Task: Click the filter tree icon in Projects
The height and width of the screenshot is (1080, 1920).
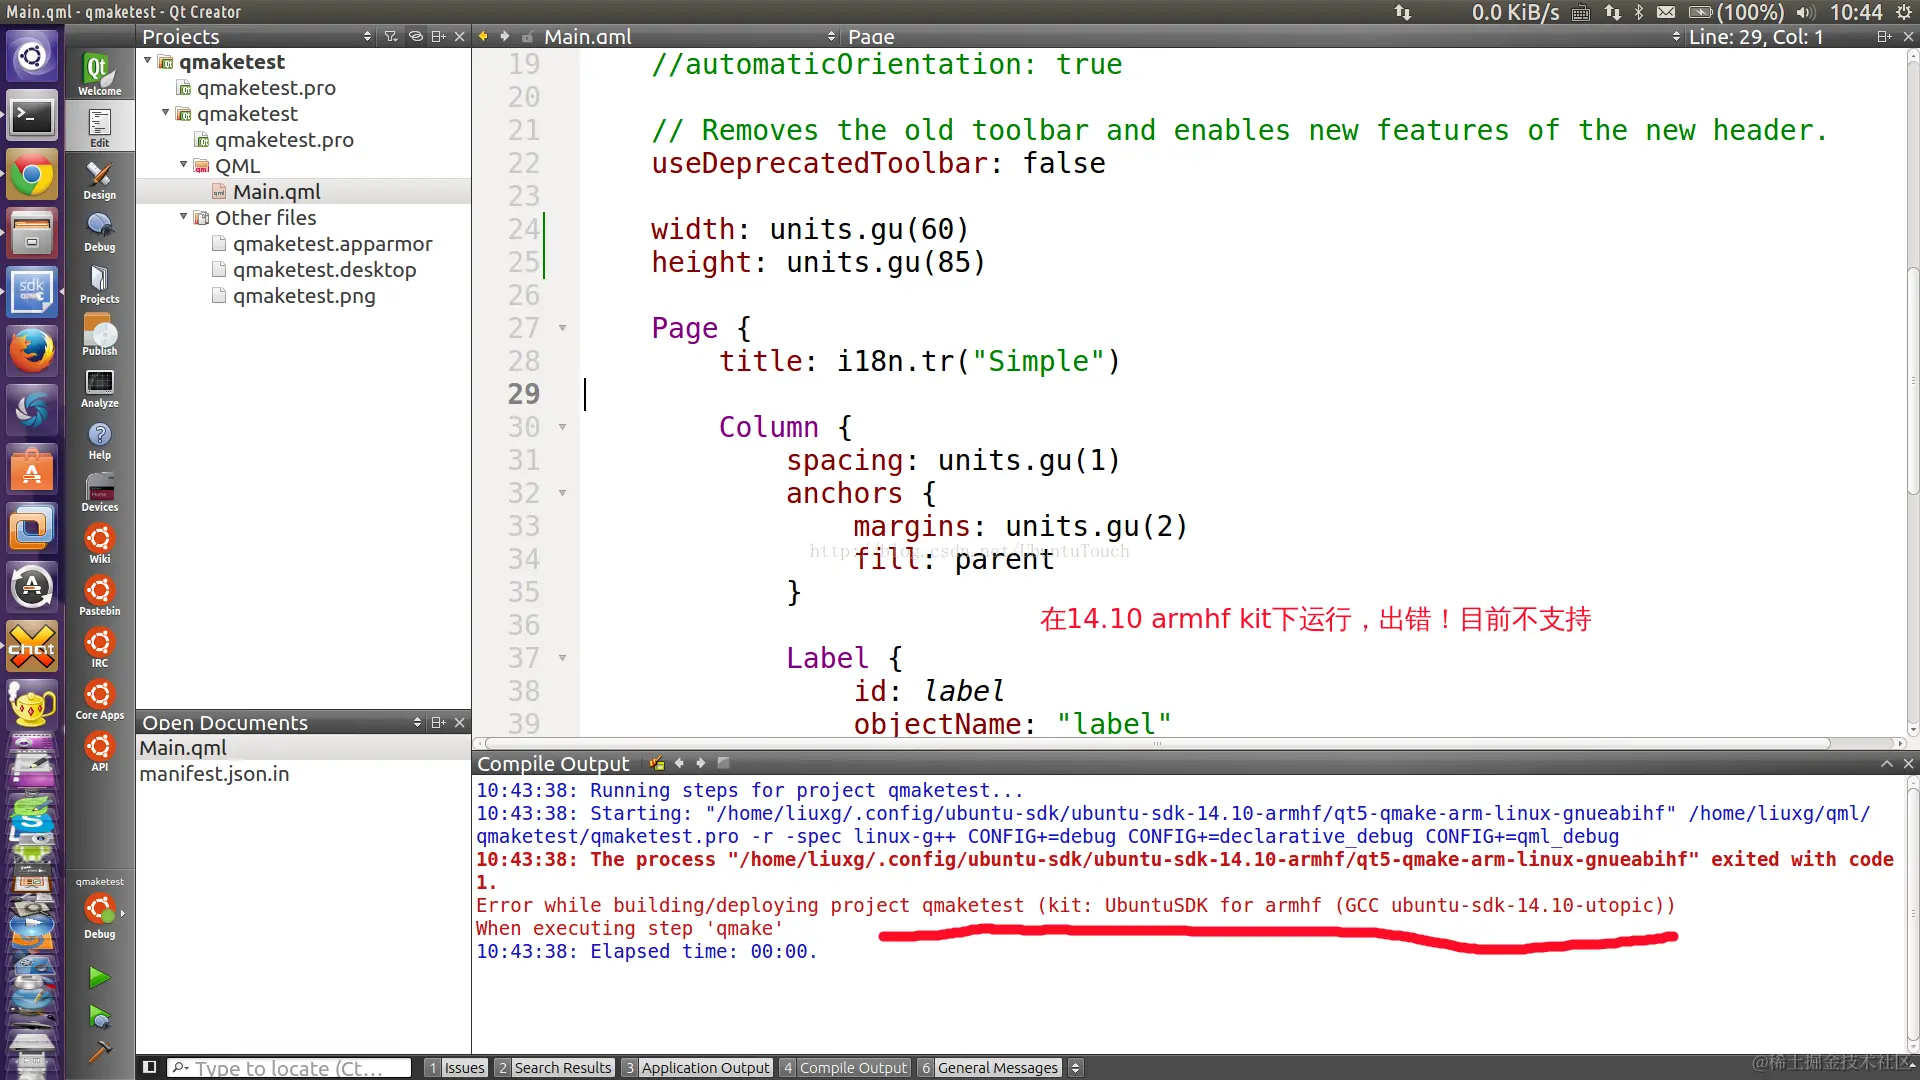Action: click(391, 36)
